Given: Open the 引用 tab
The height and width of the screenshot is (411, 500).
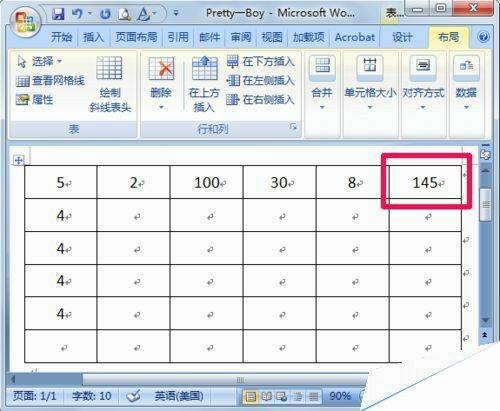Looking at the screenshot, I should coord(178,37).
